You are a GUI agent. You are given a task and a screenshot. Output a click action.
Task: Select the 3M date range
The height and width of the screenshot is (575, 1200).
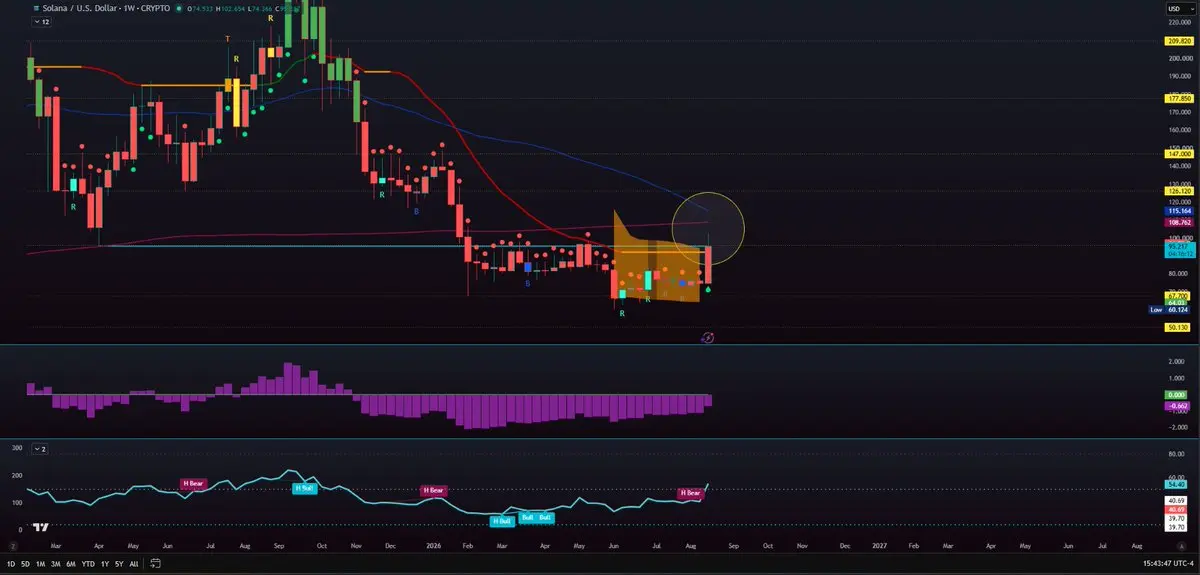tap(56, 564)
